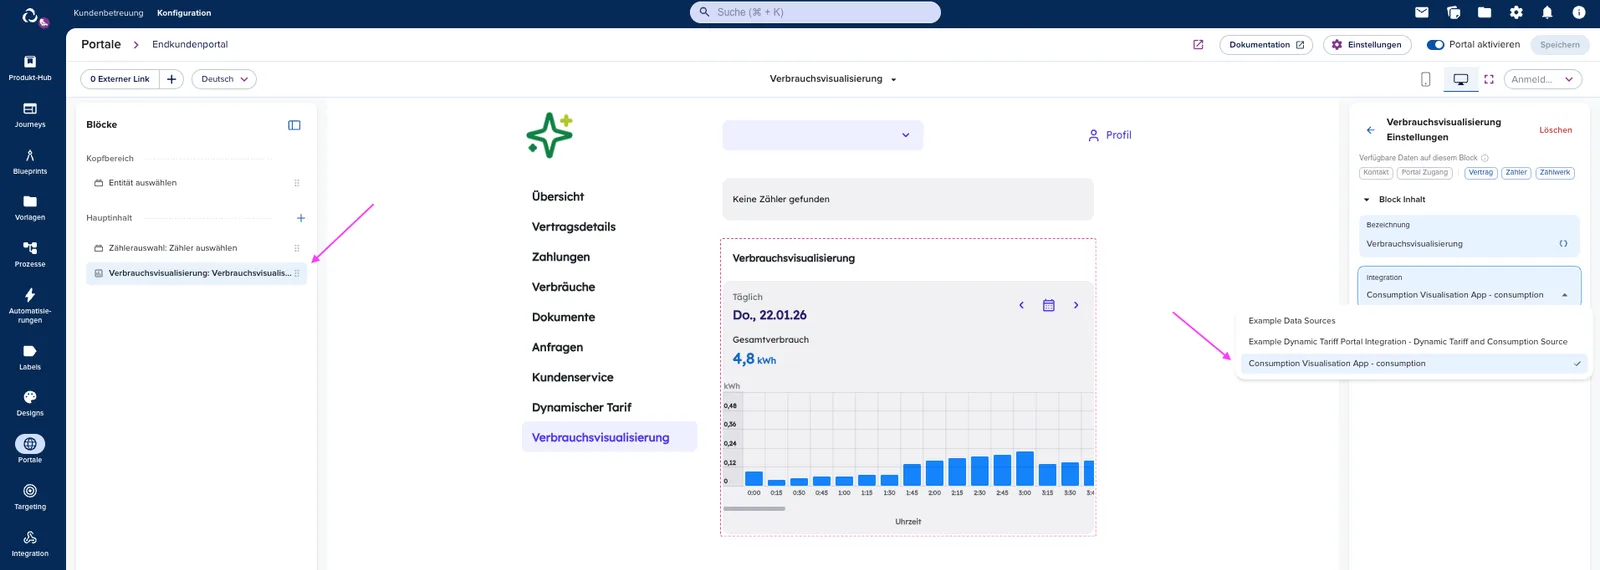Click the calendar icon in chart

click(x=1048, y=305)
